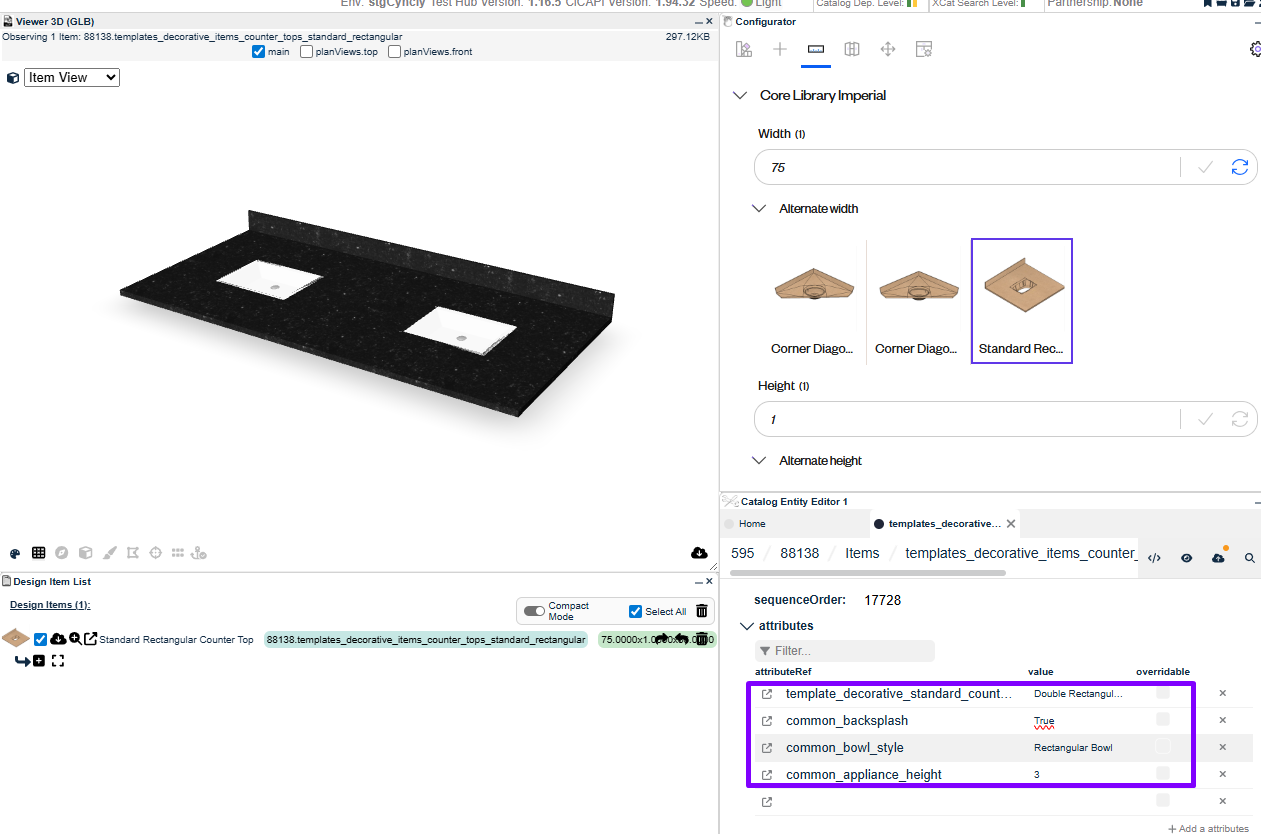Select the dimensions ruler tab in the Configurator

[816, 49]
